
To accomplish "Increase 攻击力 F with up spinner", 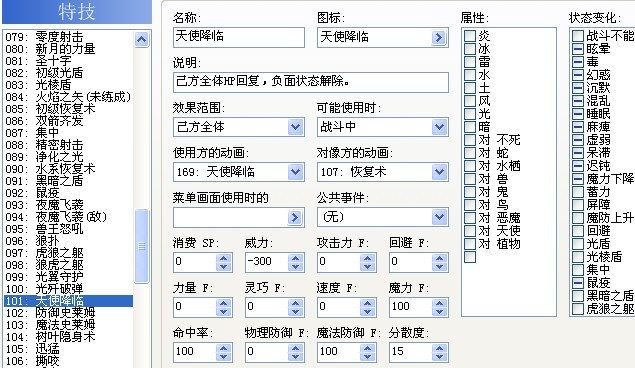I will tap(367, 258).
